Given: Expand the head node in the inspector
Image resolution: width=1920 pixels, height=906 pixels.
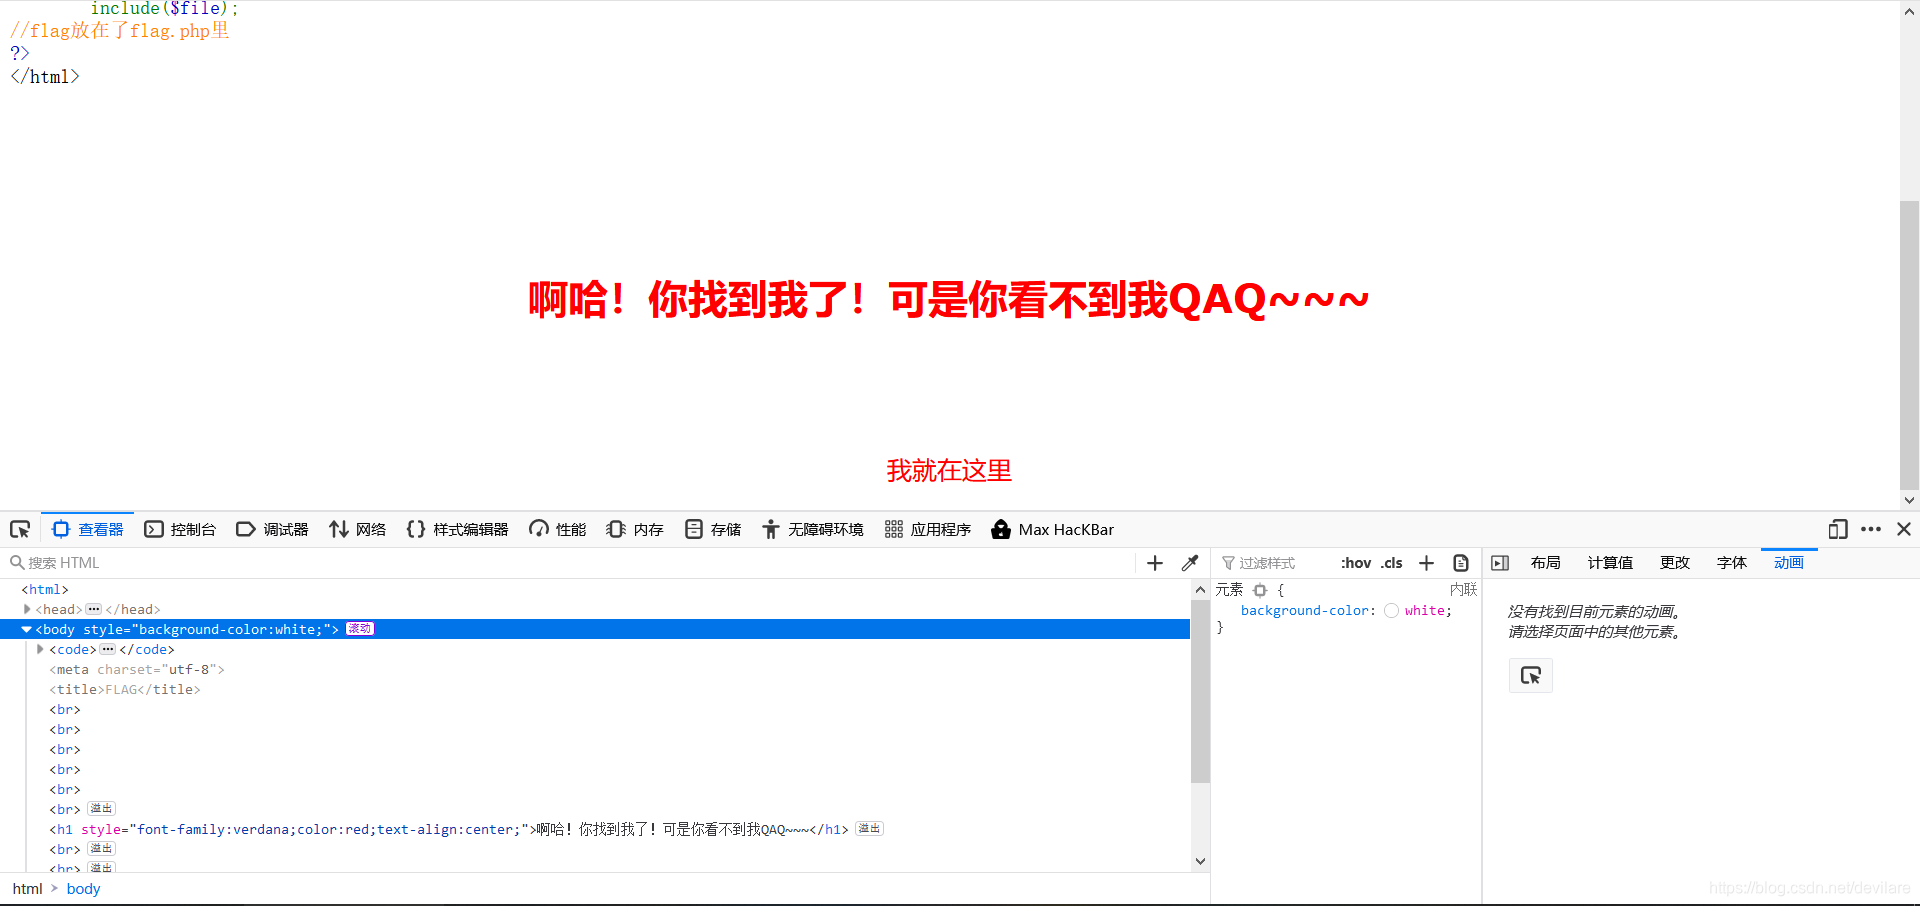Looking at the screenshot, I should click(27, 609).
